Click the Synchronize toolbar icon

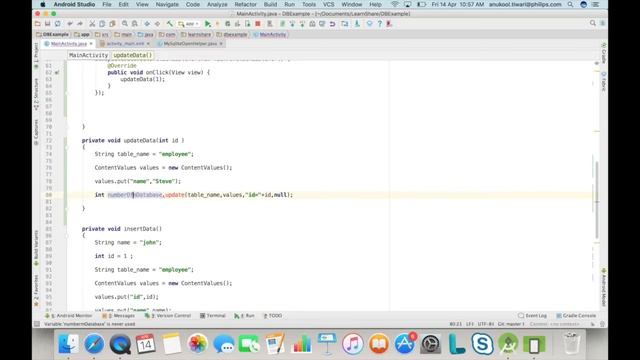[58, 24]
